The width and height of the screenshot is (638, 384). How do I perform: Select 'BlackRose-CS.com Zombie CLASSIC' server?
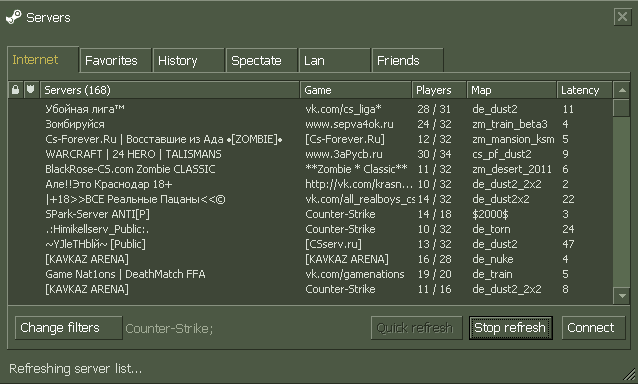coord(310,169)
